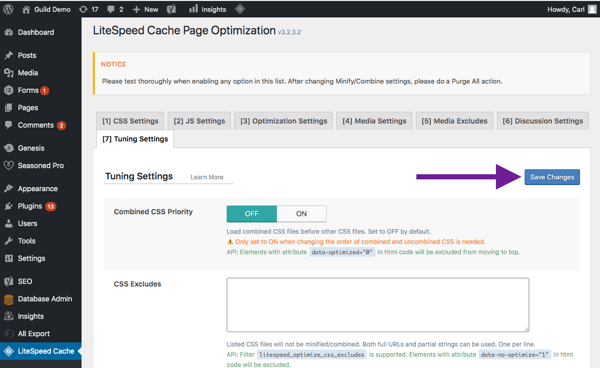Switch to the [2] JS Settings tab

click(199, 121)
